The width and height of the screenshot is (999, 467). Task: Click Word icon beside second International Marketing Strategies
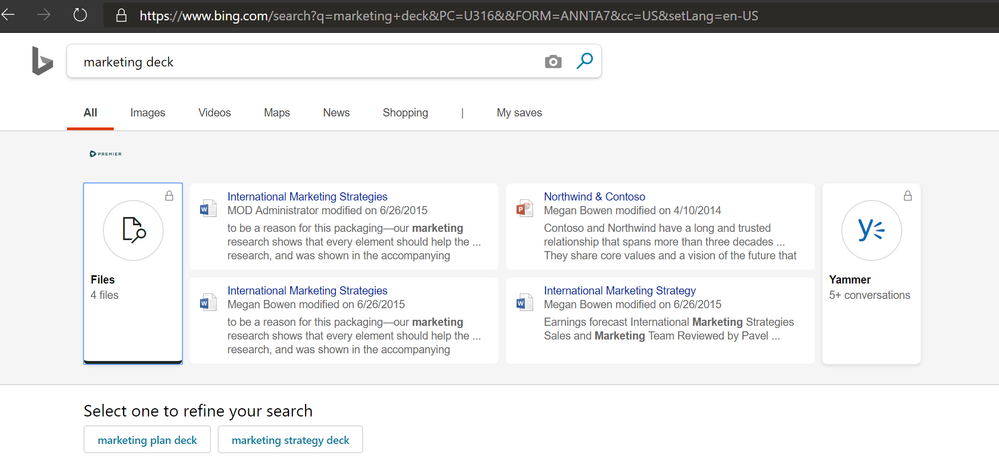[208, 302]
